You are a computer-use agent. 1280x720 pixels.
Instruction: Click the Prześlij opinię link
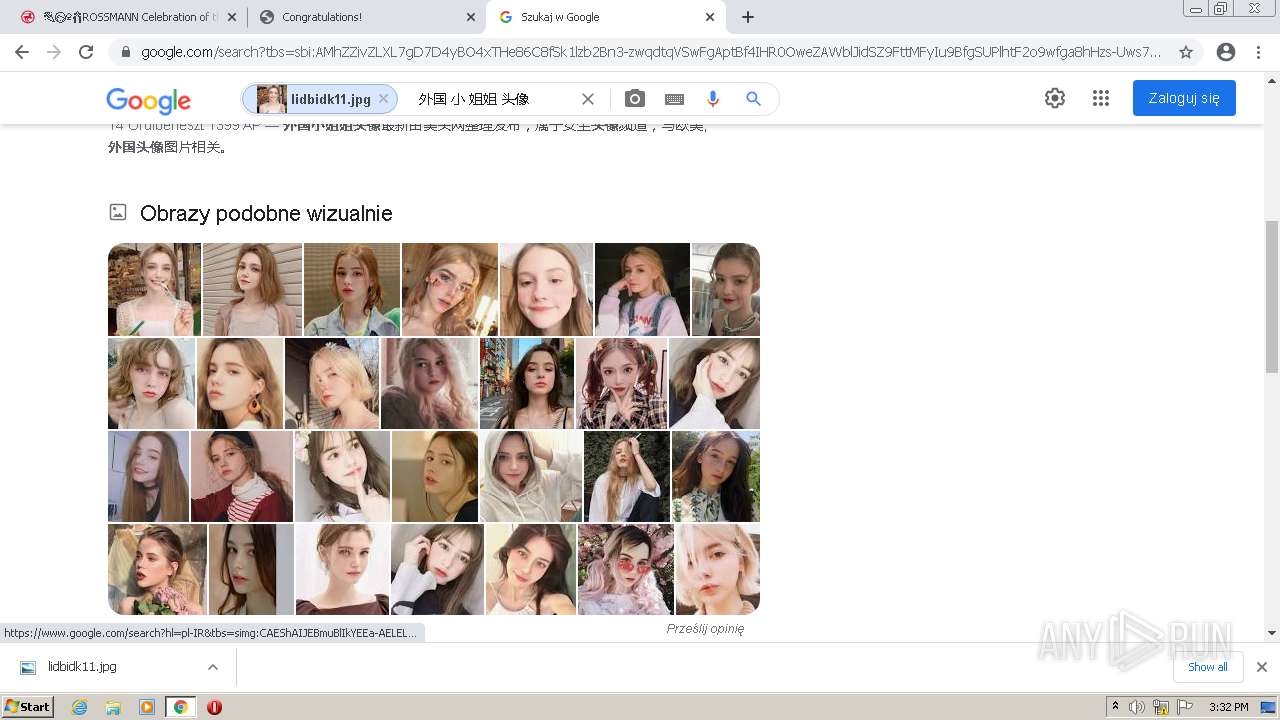click(x=705, y=629)
